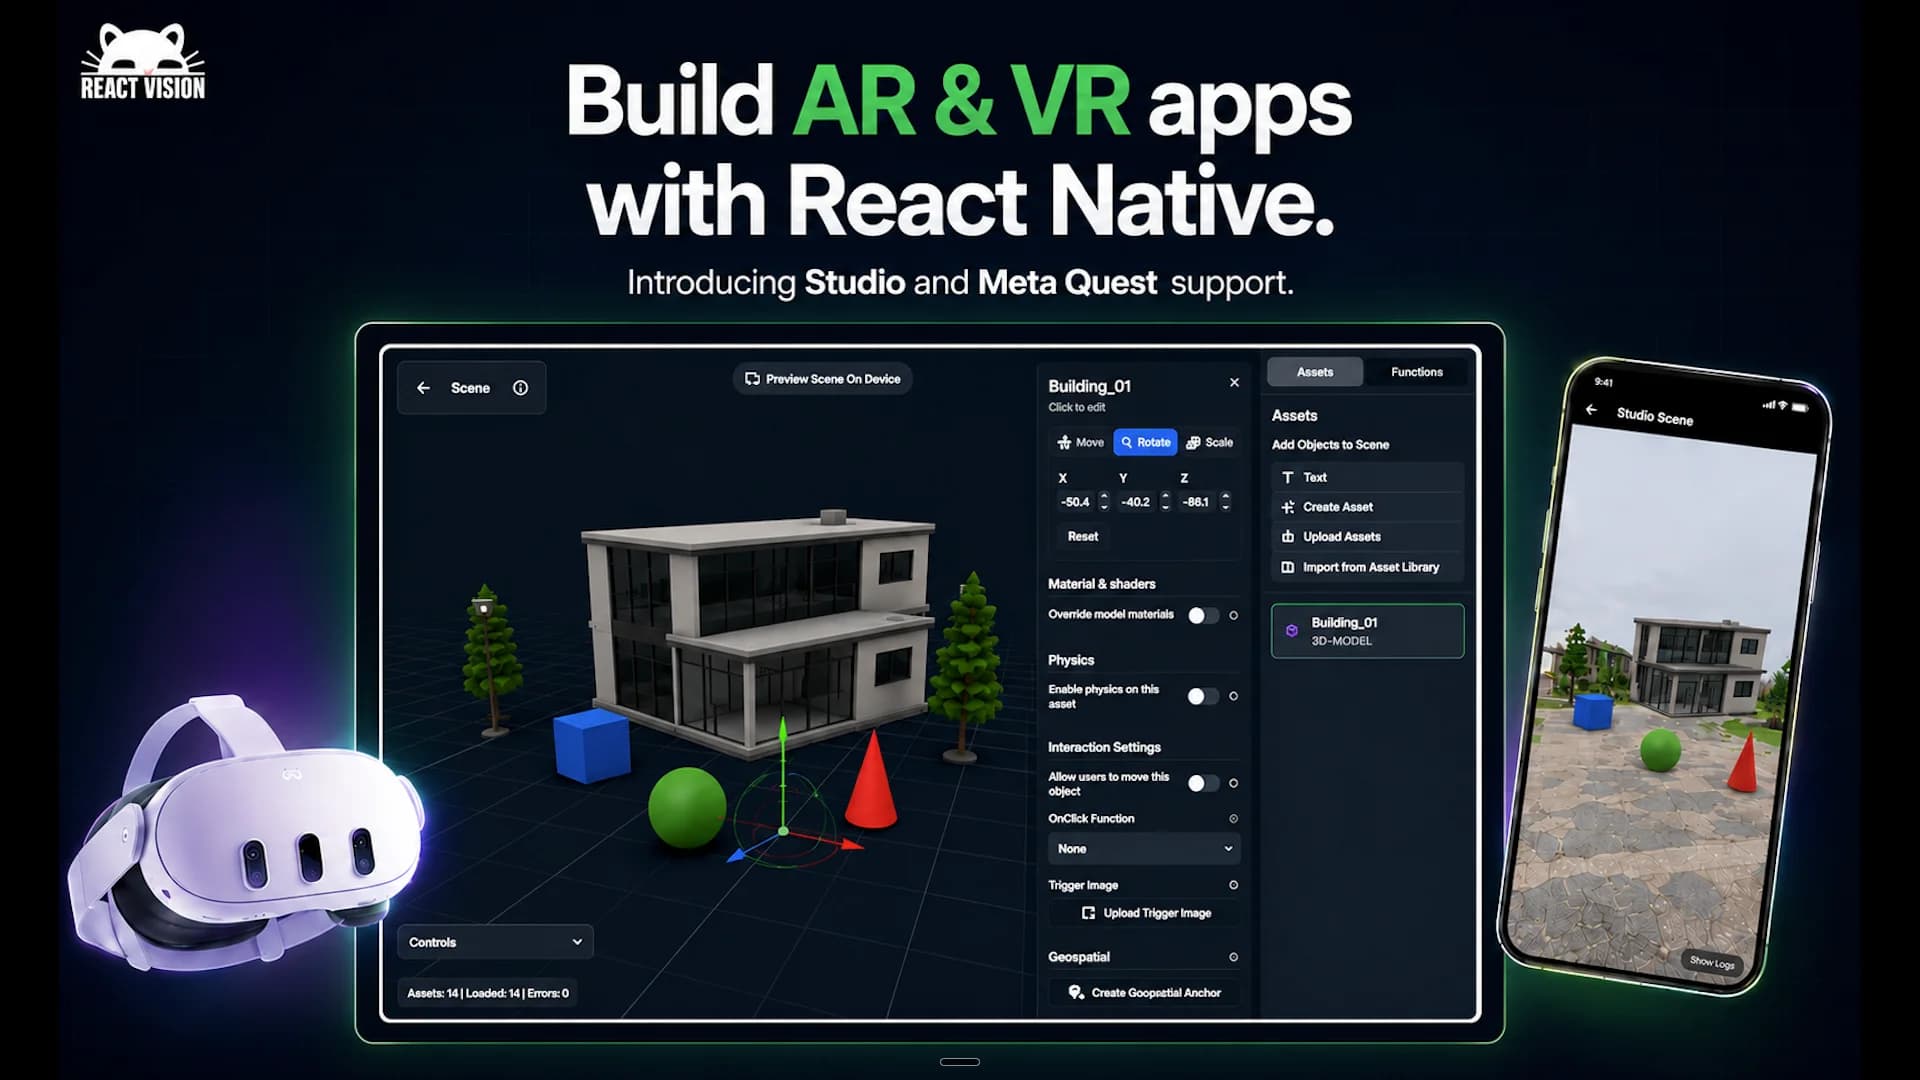Click the Trigger Image info icon

point(1234,885)
